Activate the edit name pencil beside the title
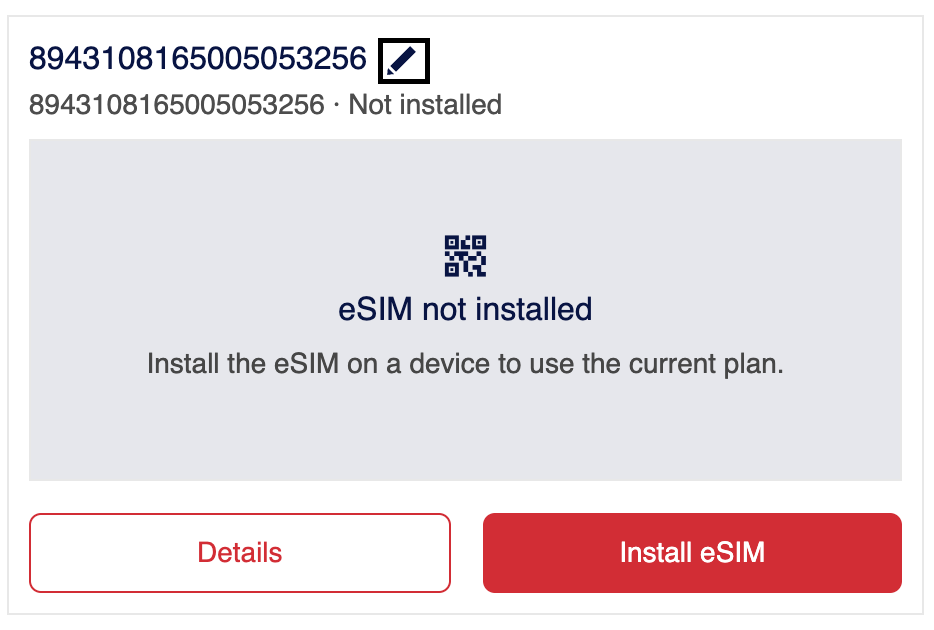Image resolution: width=934 pixels, height=630 pixels. coord(404,61)
